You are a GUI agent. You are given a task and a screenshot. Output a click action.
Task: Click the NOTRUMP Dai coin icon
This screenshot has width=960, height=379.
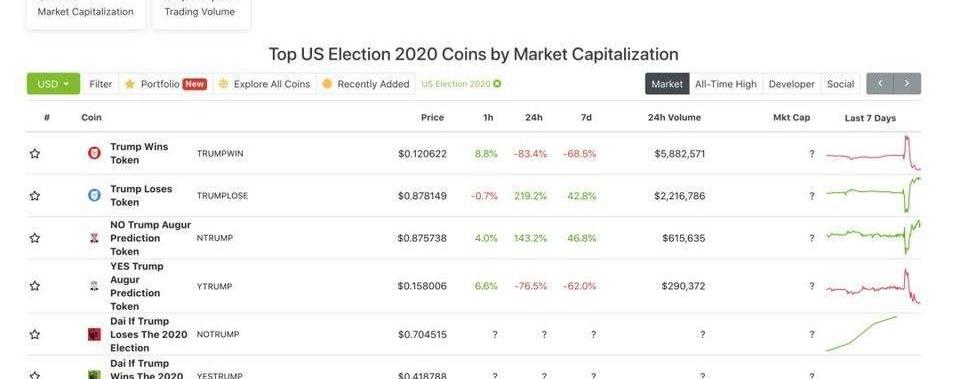point(94,334)
